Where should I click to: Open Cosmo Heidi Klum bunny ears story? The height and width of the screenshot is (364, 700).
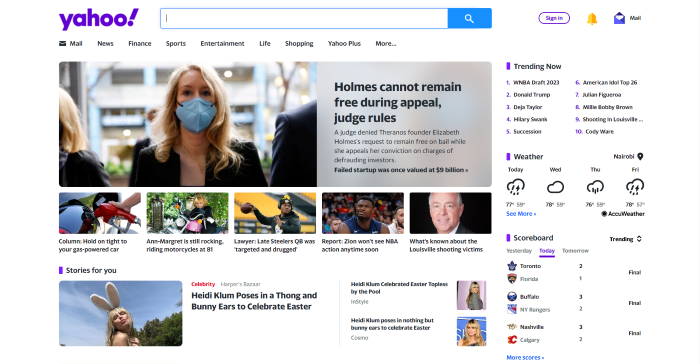click(392, 324)
